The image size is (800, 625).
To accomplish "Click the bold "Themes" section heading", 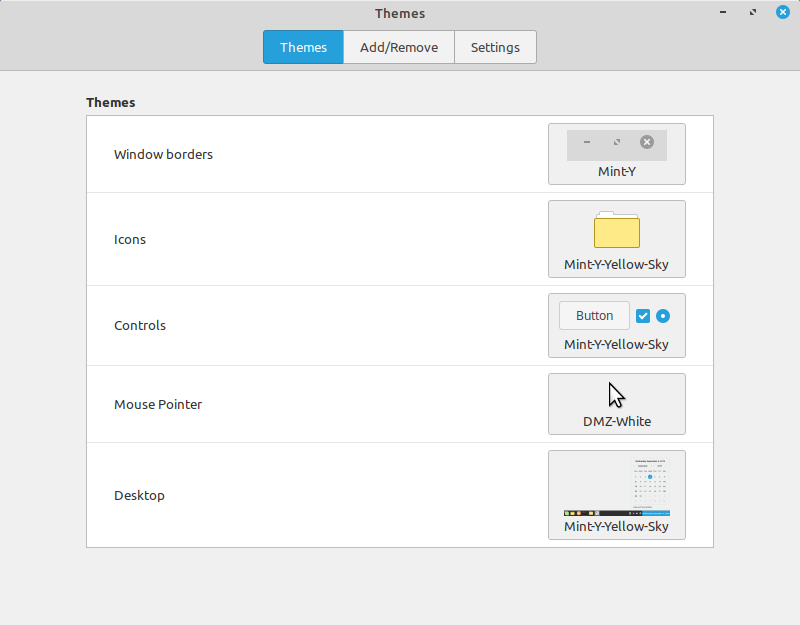I will (x=111, y=103).
